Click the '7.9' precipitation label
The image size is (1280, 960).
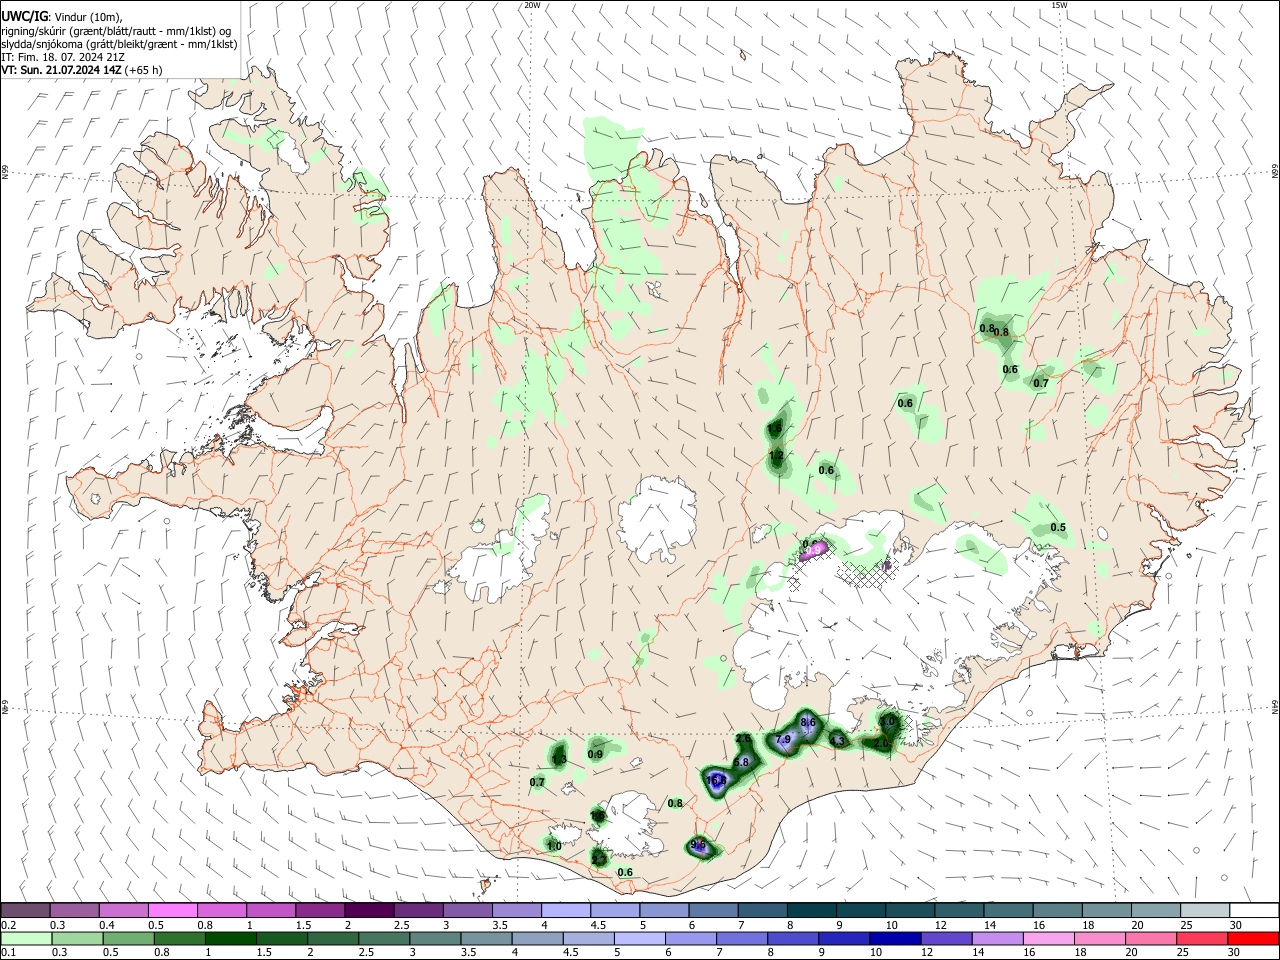click(783, 740)
